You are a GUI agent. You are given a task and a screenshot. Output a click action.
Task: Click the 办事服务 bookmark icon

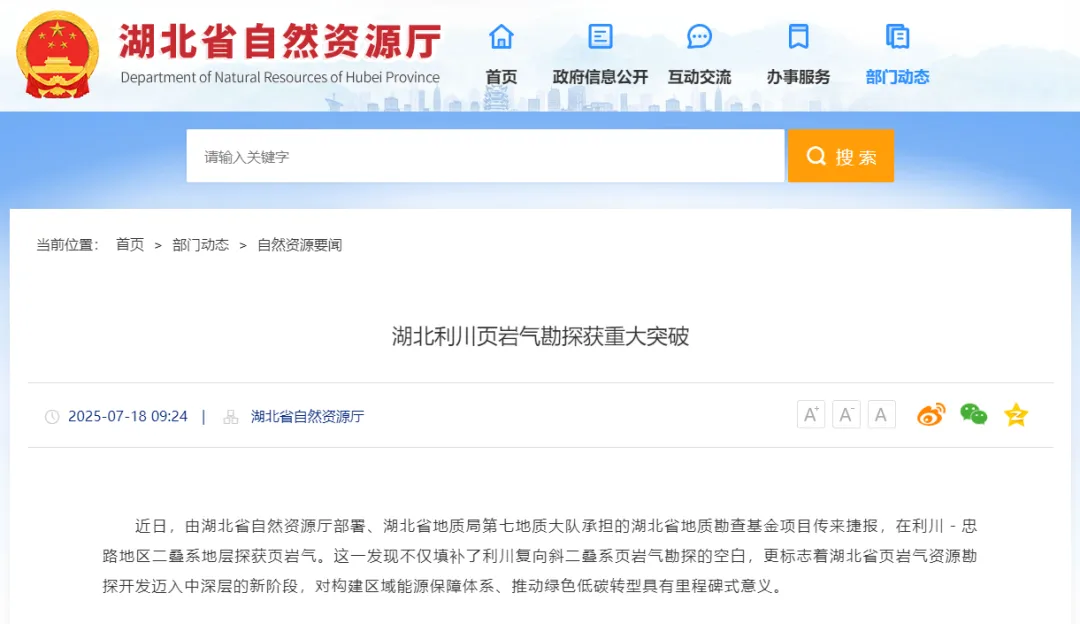[797, 36]
